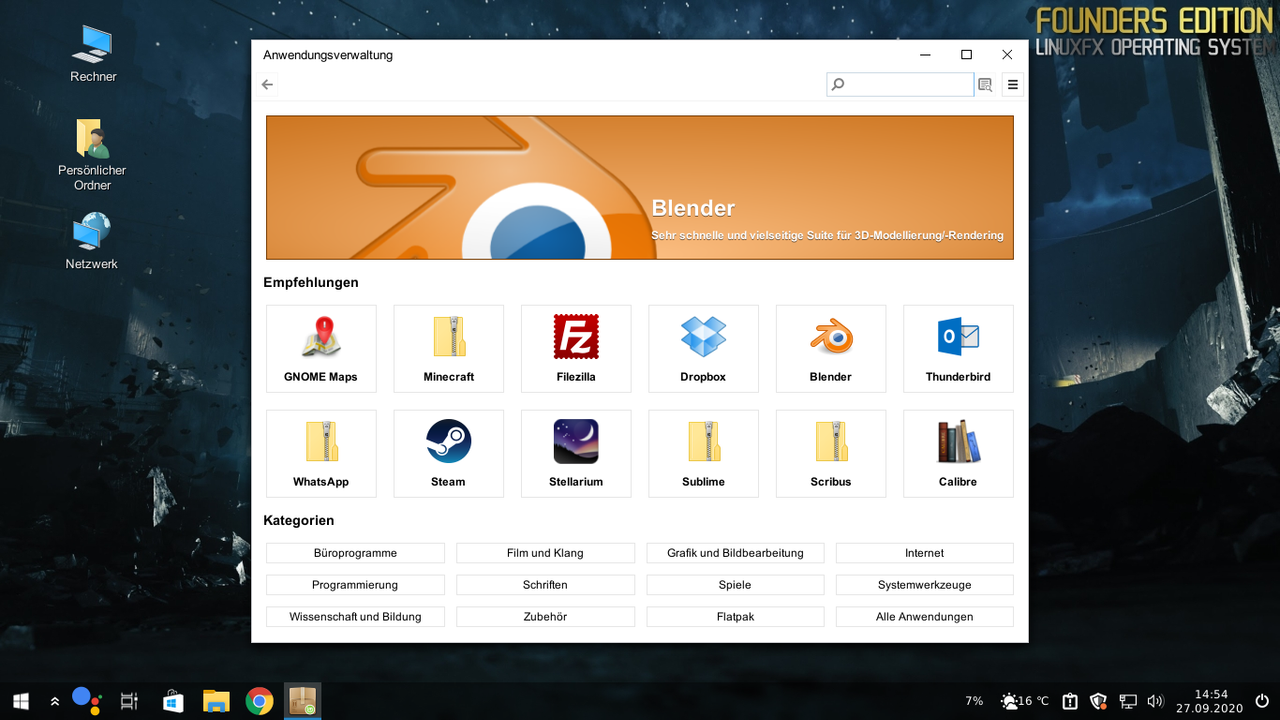Select the Scribus app tile
The image size is (1280, 720).
click(x=831, y=454)
